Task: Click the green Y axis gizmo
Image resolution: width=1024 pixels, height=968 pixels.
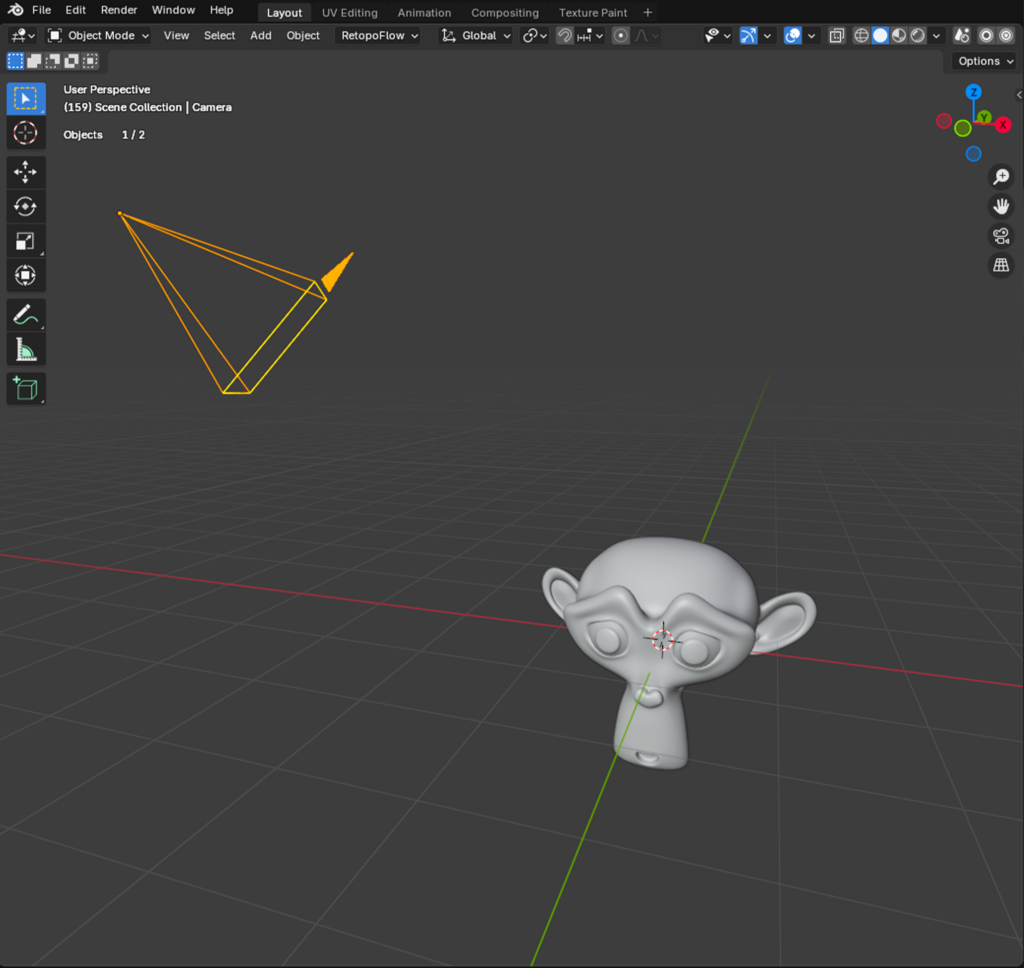Action: (984, 118)
